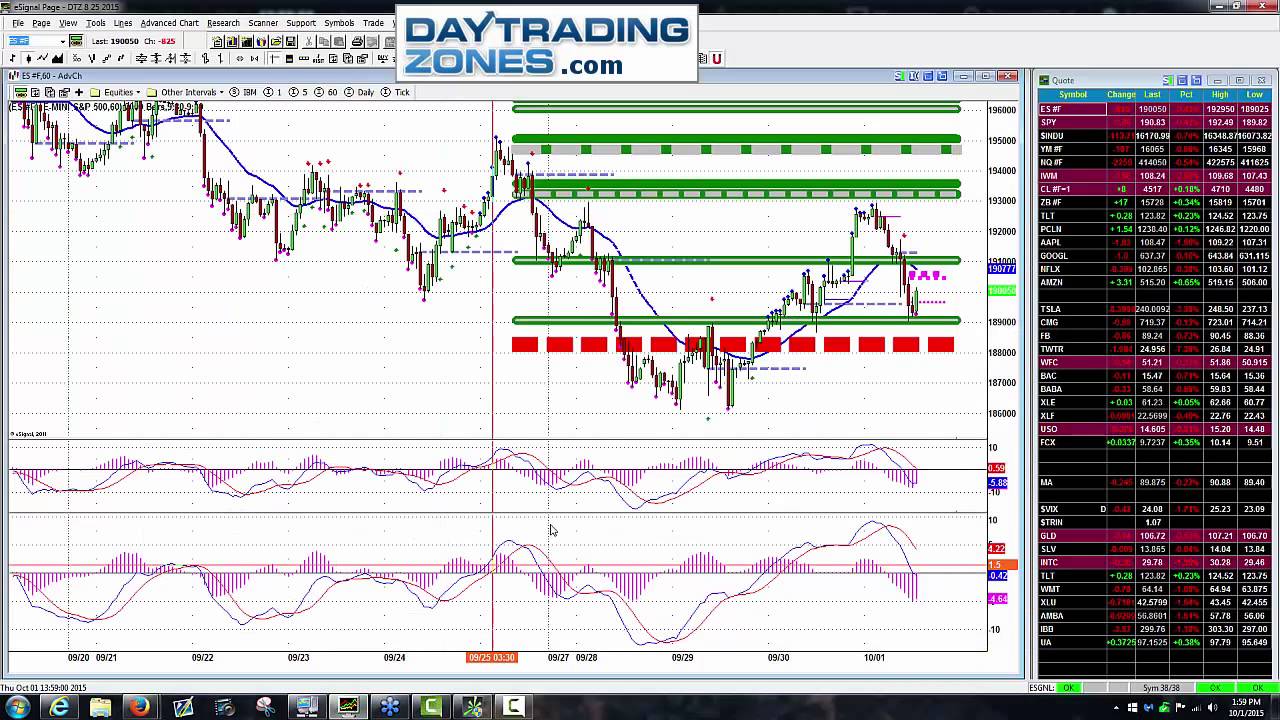The image size is (1280, 720).
Task: Switch chart to 5 minute interval
Action: (x=298, y=92)
